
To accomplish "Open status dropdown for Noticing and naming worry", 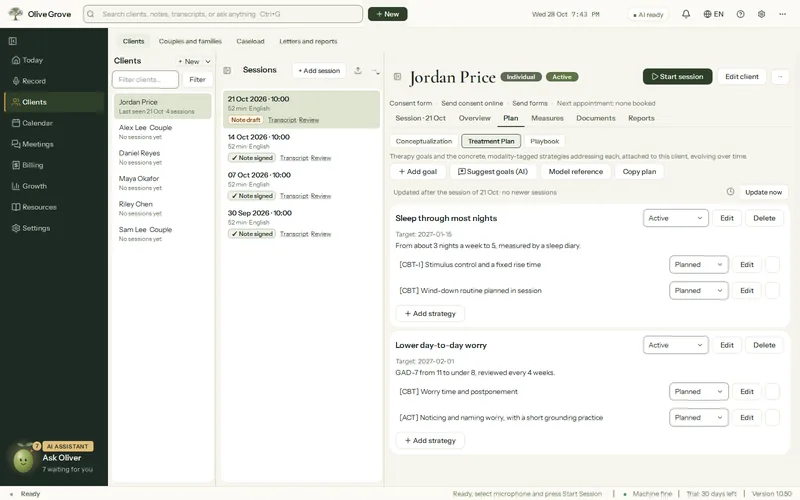I will [x=698, y=417].
